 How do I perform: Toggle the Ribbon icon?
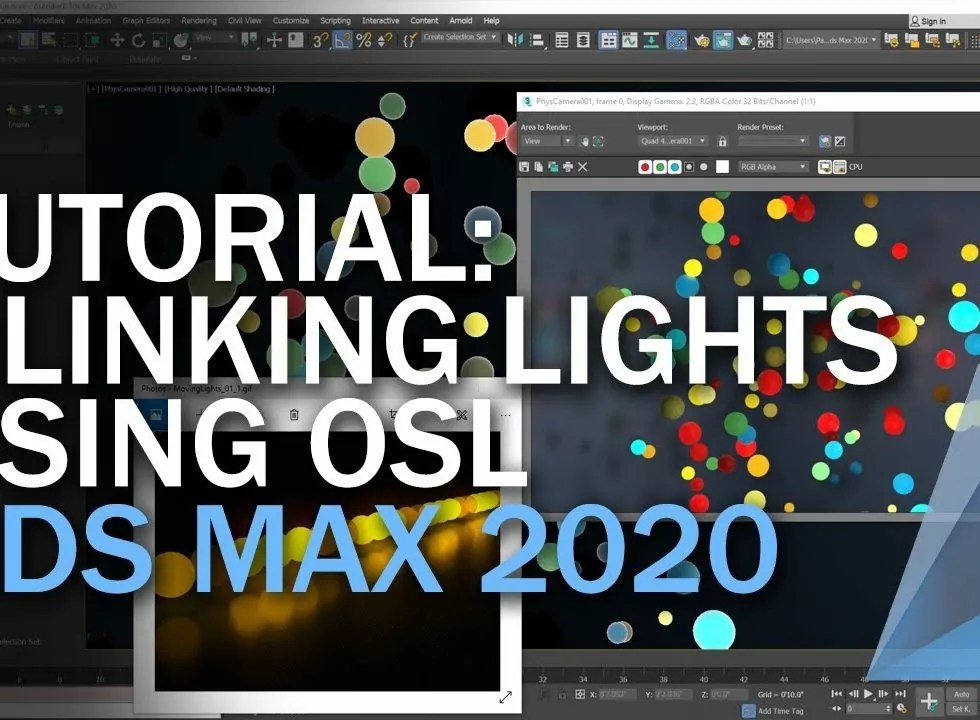[608, 41]
